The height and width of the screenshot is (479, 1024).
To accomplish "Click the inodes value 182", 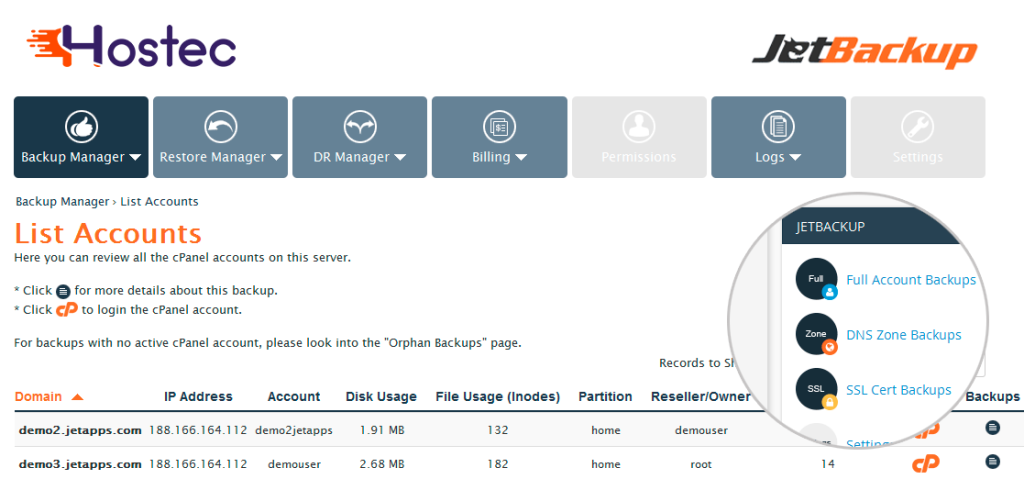I will [498, 465].
